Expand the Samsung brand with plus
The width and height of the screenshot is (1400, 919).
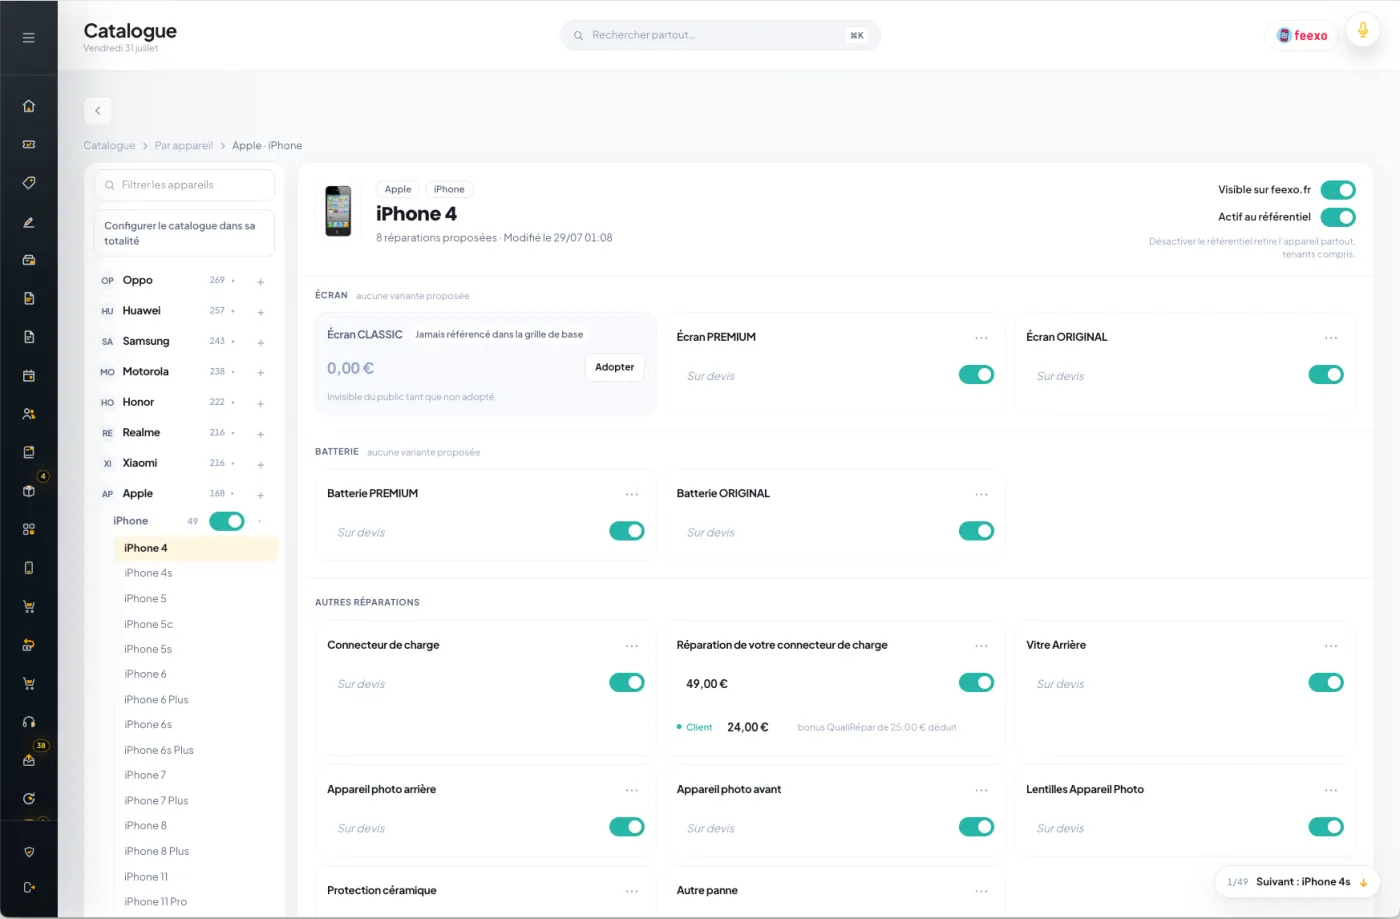(x=260, y=343)
